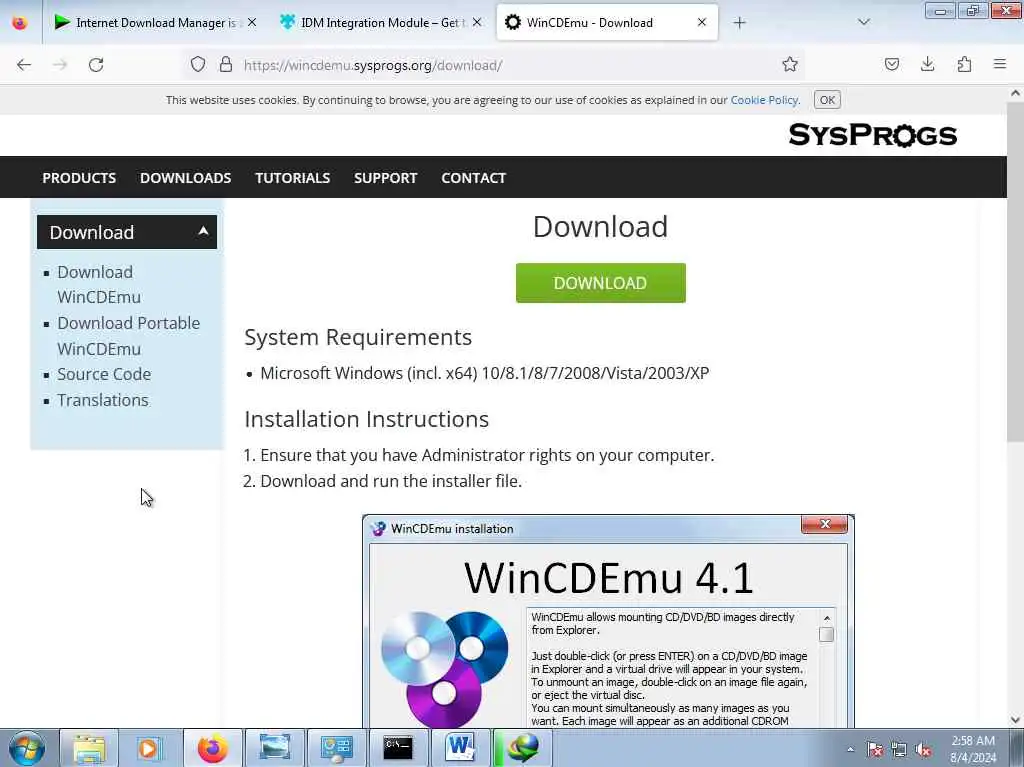
Task: Open the DOWNLOADS menu
Action: pos(185,178)
